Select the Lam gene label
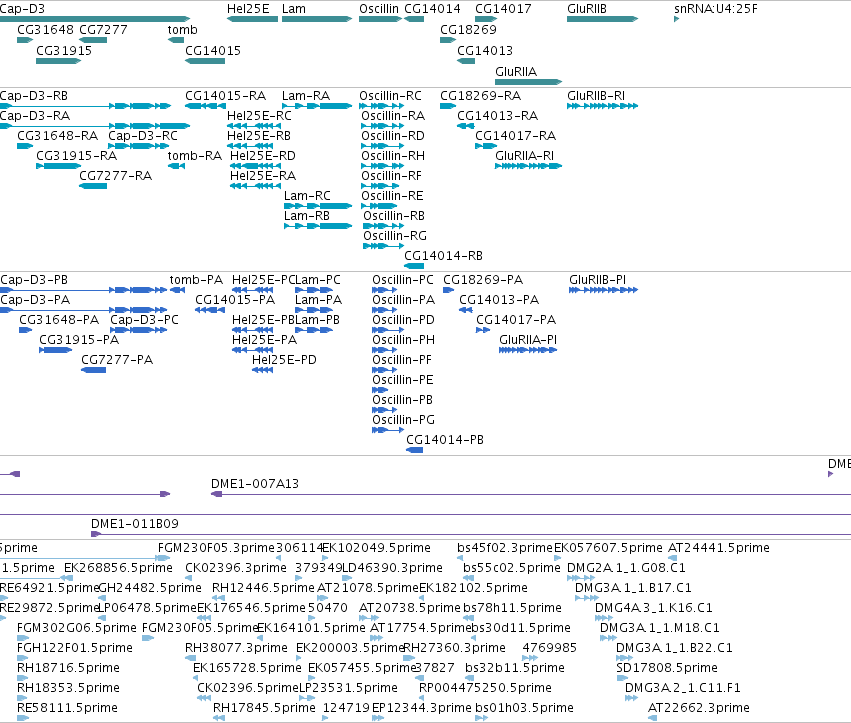 tap(294, 9)
